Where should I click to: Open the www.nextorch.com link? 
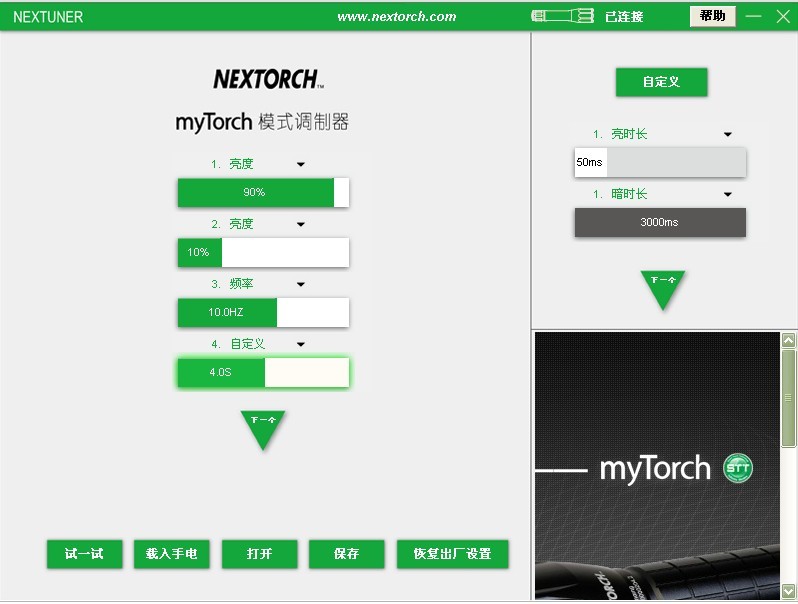point(397,16)
